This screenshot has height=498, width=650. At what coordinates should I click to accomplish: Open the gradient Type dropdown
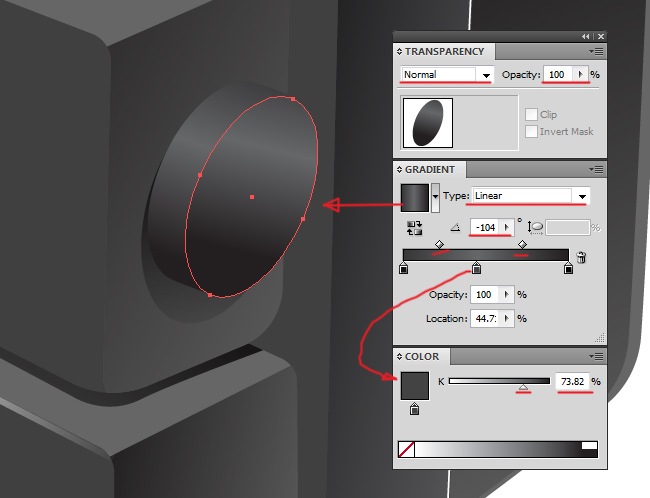pos(582,196)
